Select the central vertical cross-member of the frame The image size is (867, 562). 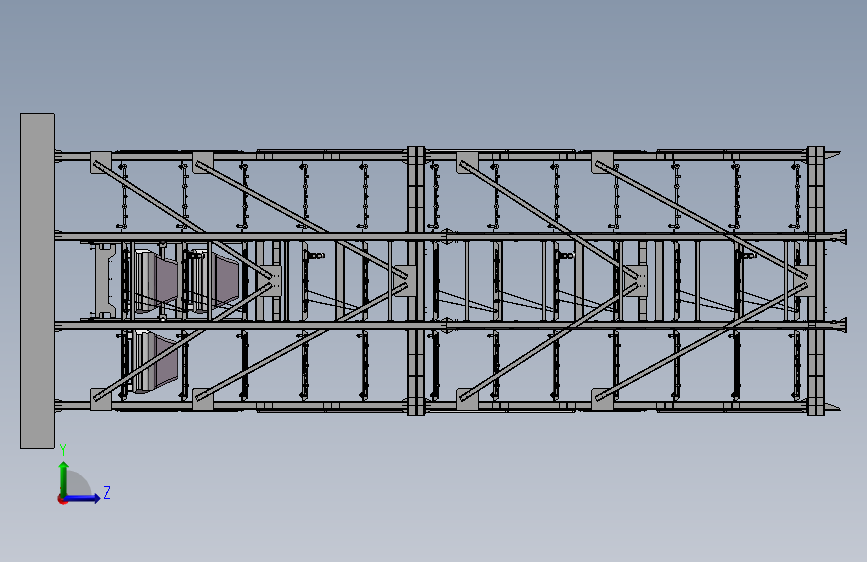416,281
